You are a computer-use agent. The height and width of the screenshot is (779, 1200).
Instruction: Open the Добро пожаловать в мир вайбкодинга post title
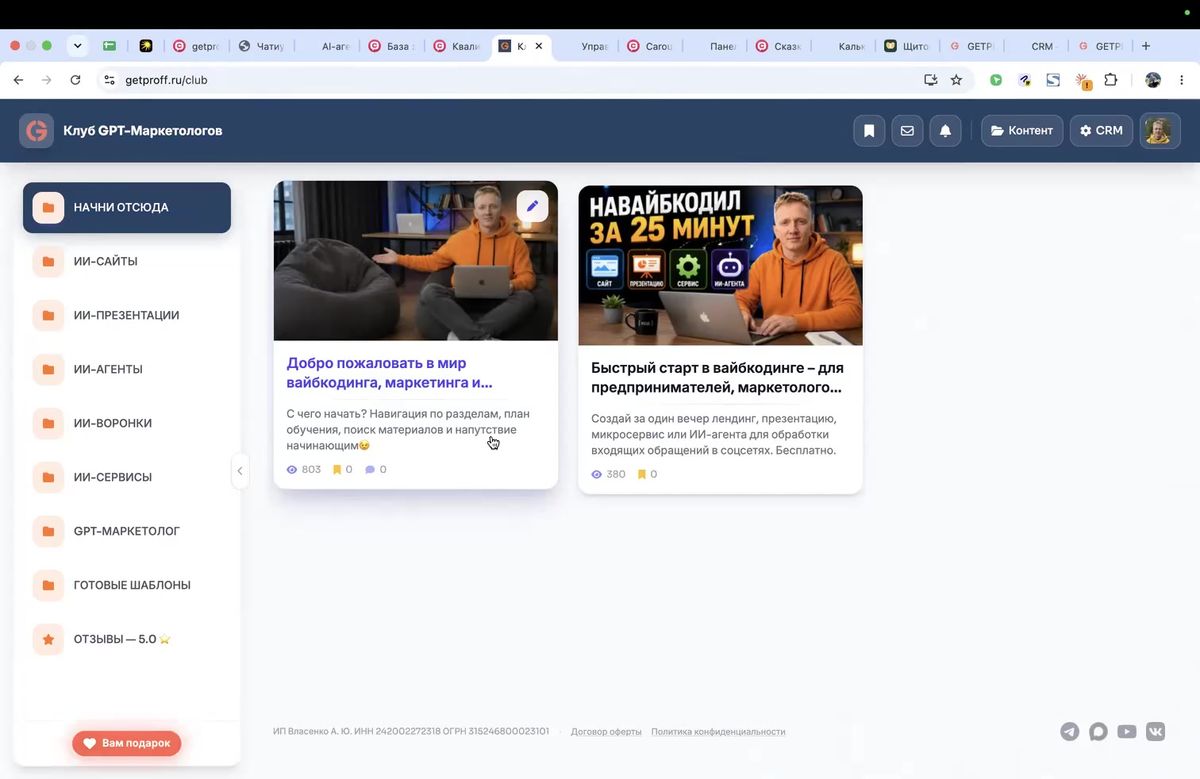(389, 373)
